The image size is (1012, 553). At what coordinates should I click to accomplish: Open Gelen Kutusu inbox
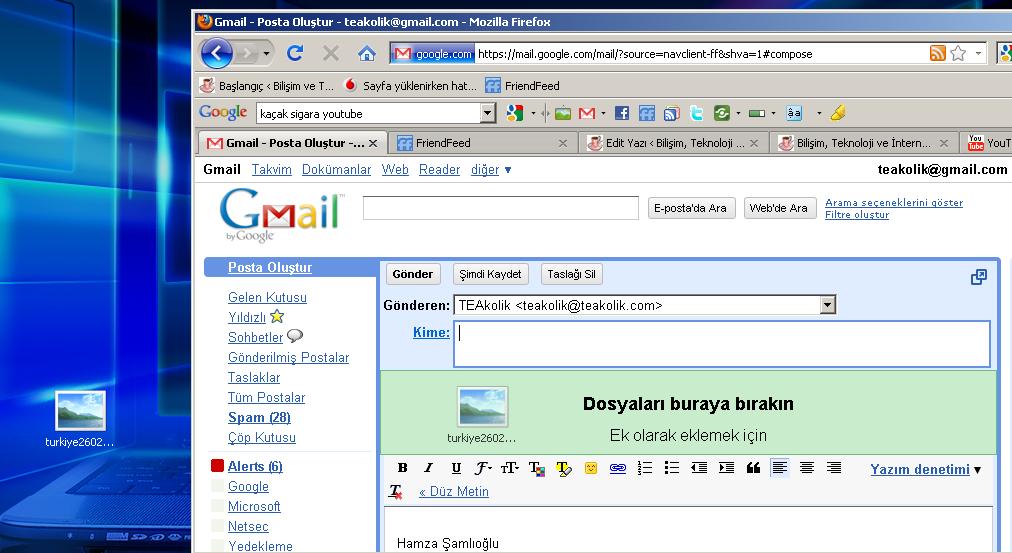(x=267, y=297)
